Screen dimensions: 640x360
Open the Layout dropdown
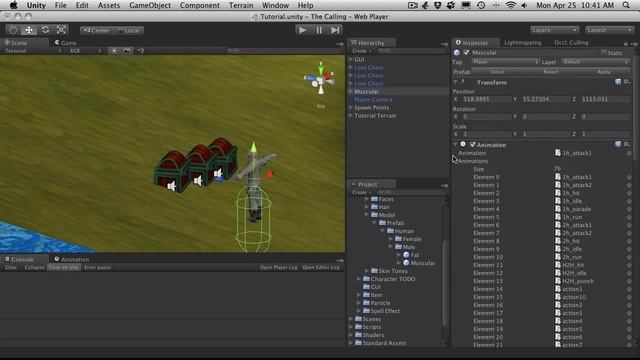609,30
